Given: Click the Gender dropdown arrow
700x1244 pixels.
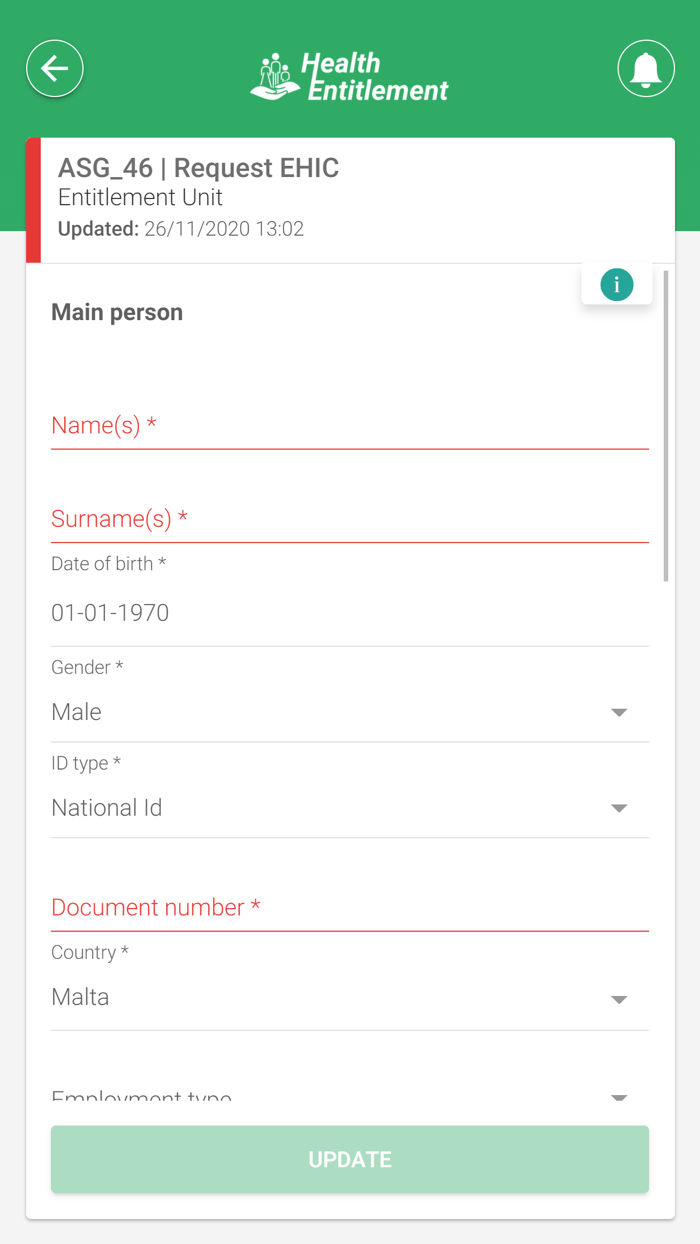Looking at the screenshot, I should 619,713.
